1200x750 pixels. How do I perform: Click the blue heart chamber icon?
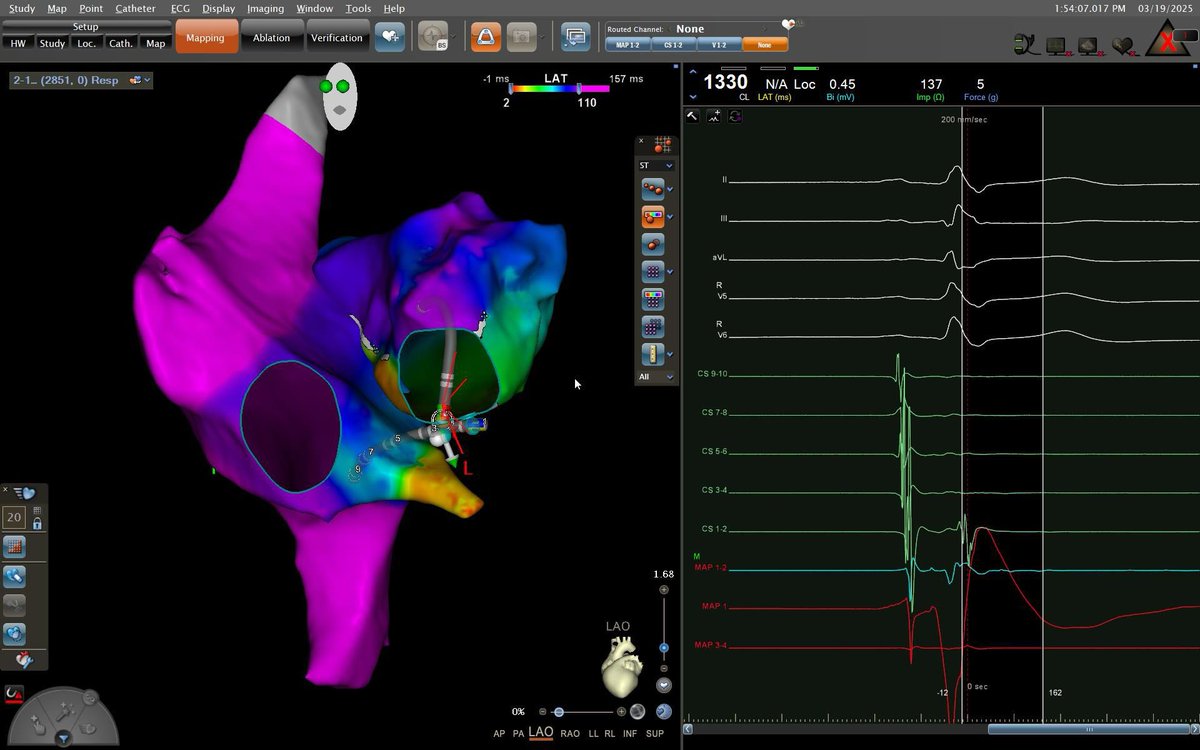coord(14,633)
